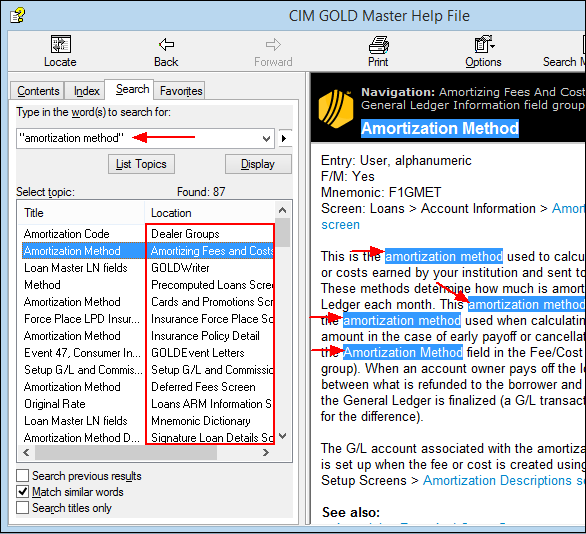Select the Setup G/L and Commis... row

pyautogui.click(x=148, y=370)
